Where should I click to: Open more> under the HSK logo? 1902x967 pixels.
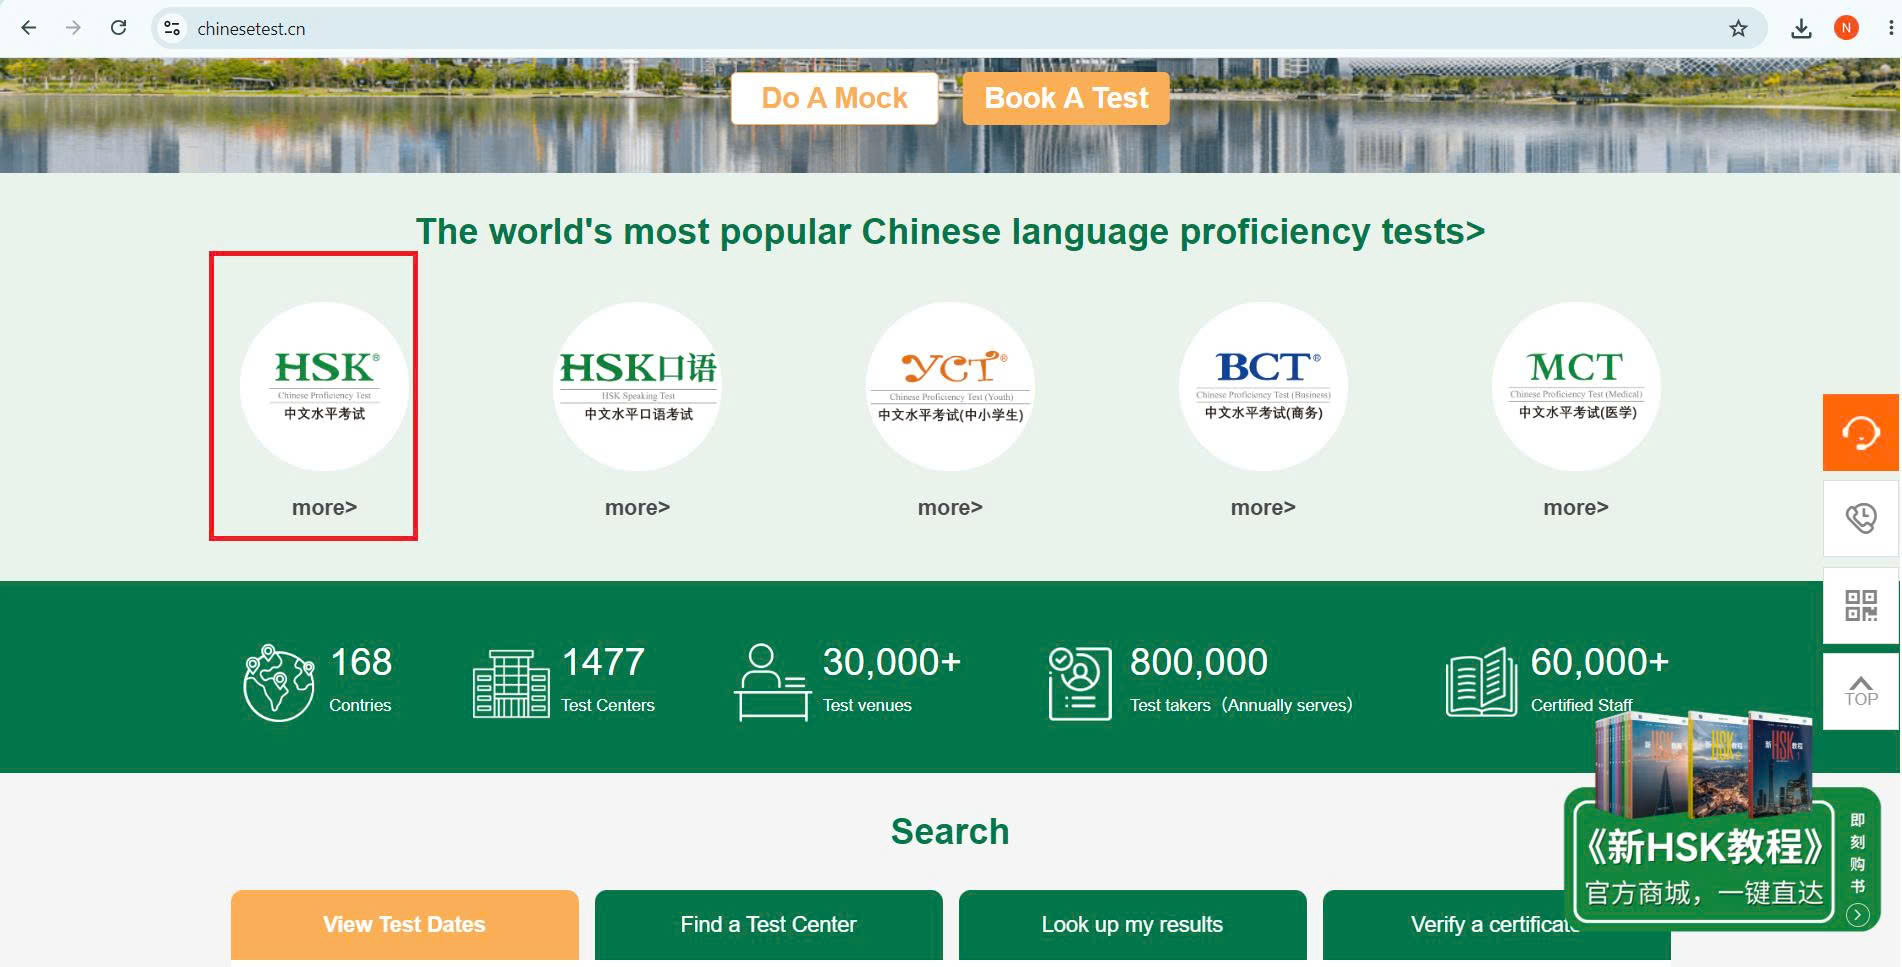pos(324,507)
